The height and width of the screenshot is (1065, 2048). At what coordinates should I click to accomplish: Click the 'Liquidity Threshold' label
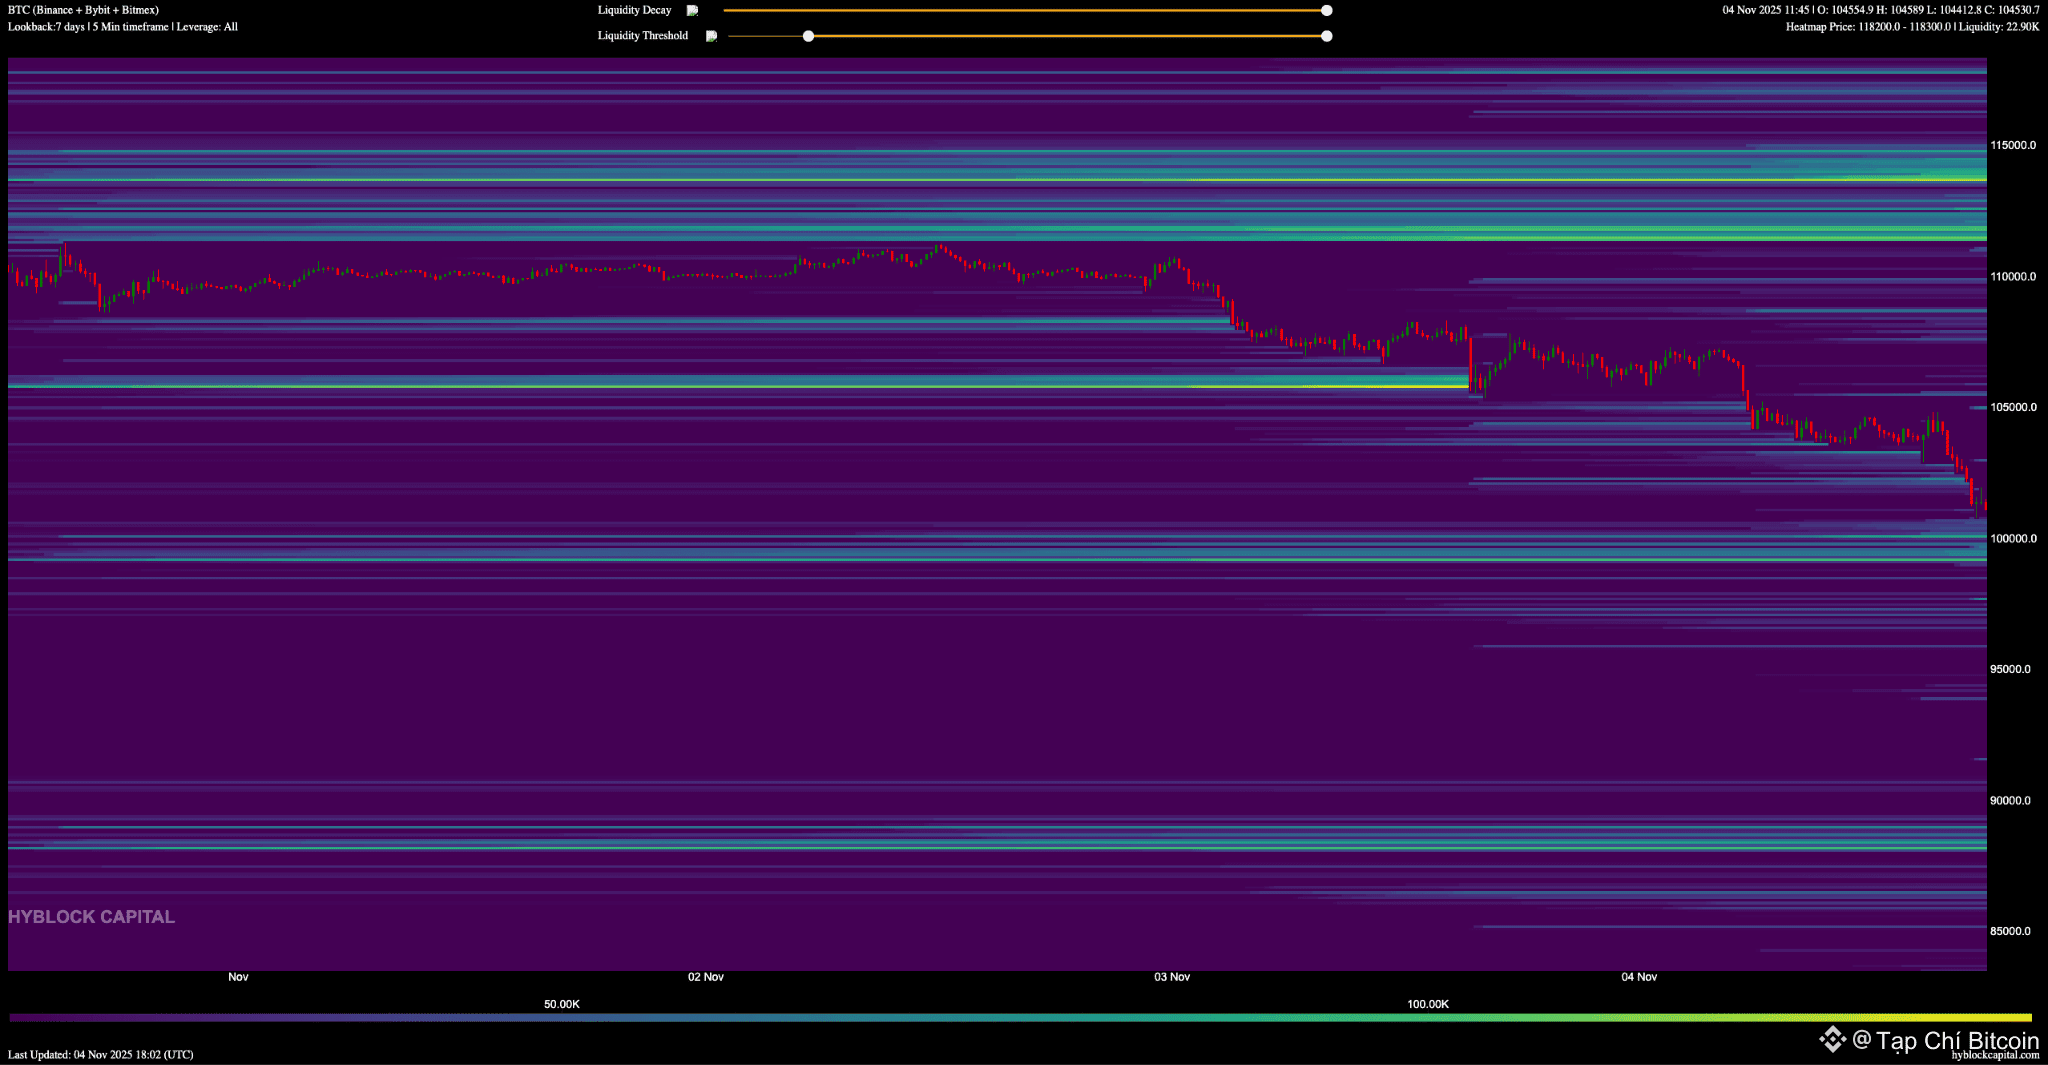[x=642, y=36]
